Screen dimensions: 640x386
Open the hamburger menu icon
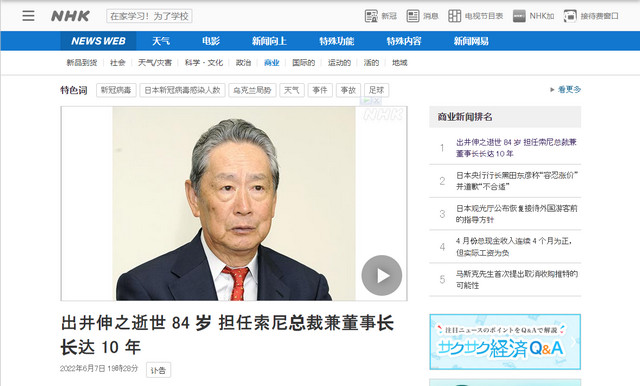tap(28, 16)
